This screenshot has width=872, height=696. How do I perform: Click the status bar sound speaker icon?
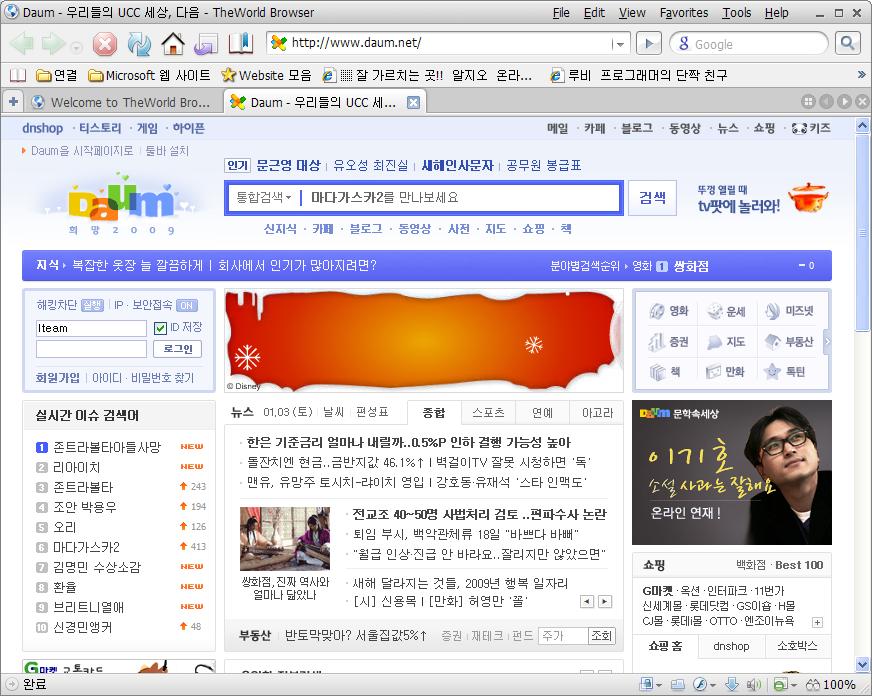pos(754,684)
